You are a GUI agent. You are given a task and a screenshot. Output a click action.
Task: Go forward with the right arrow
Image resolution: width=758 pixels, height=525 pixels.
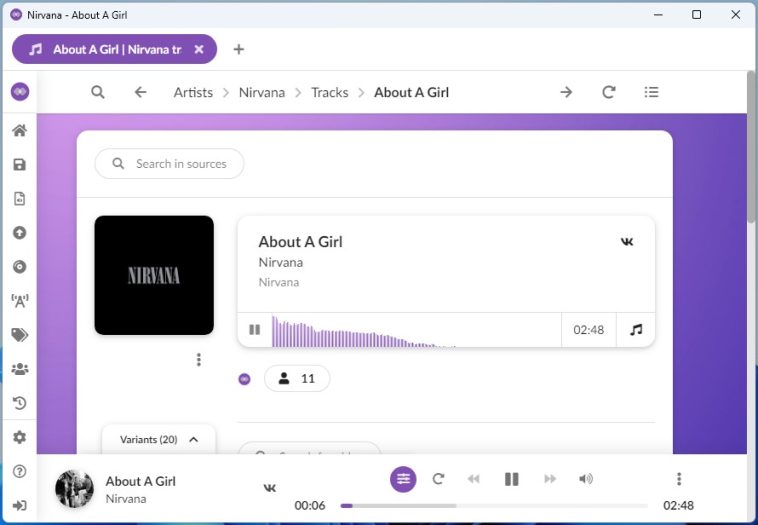coord(567,92)
